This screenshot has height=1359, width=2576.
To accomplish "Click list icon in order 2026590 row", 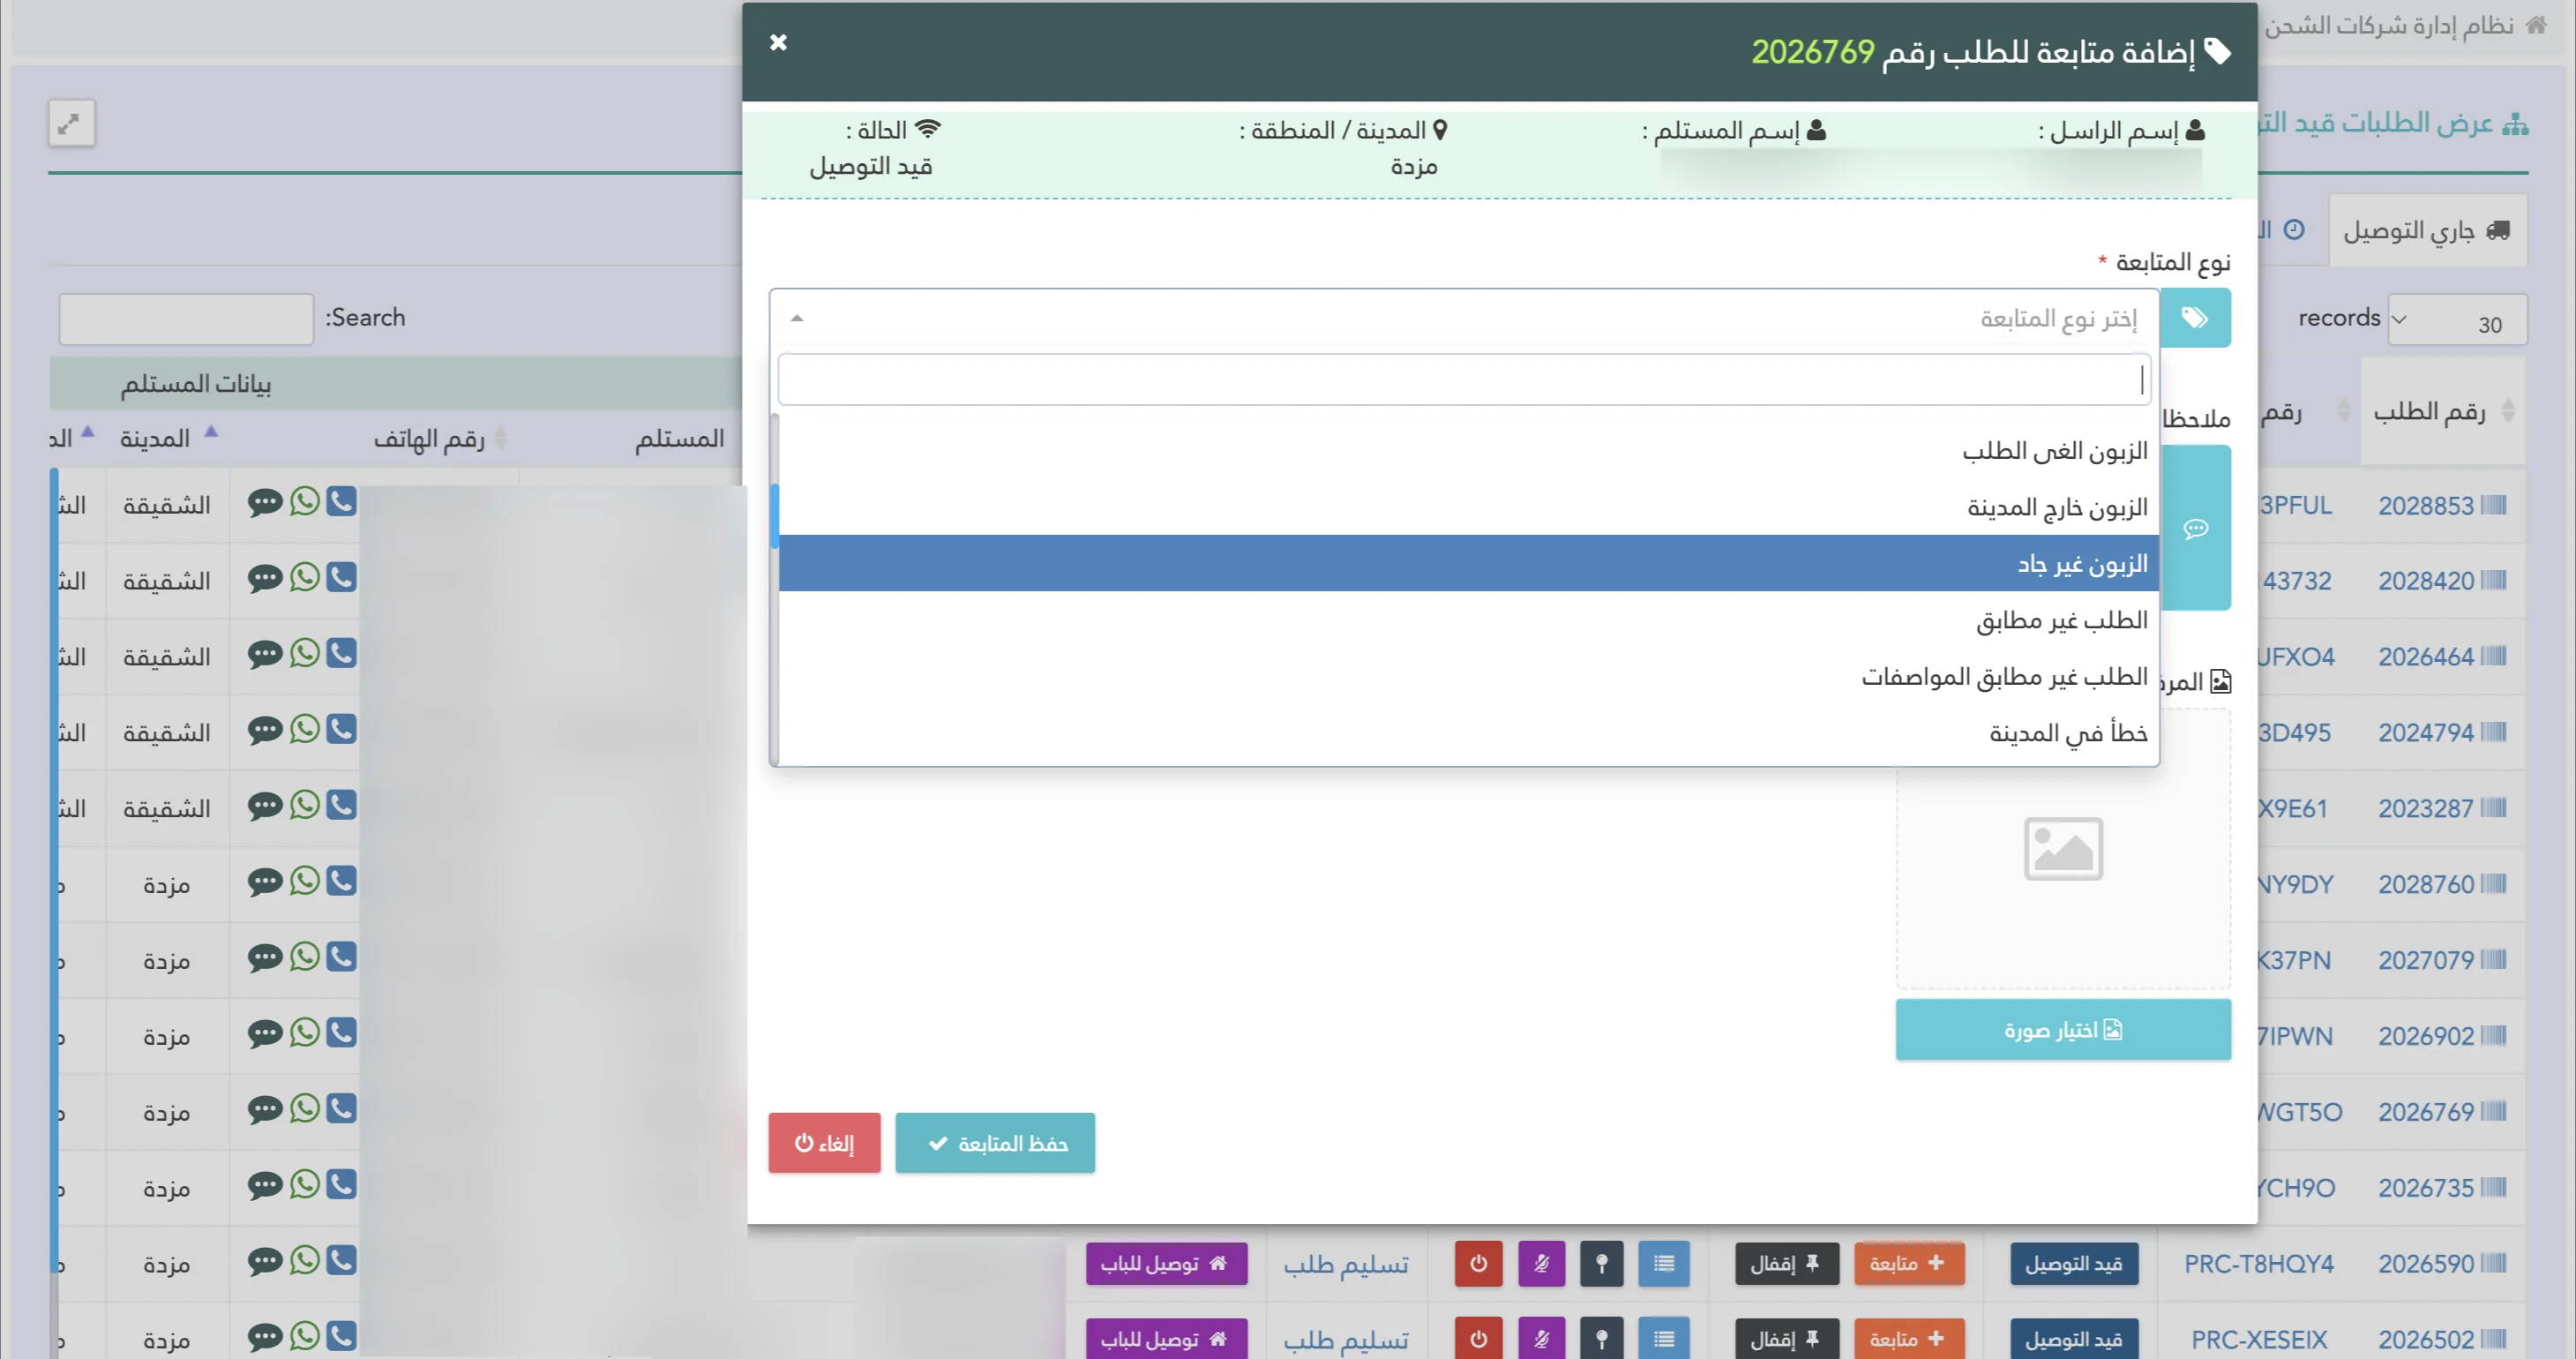I will tap(1664, 1264).
